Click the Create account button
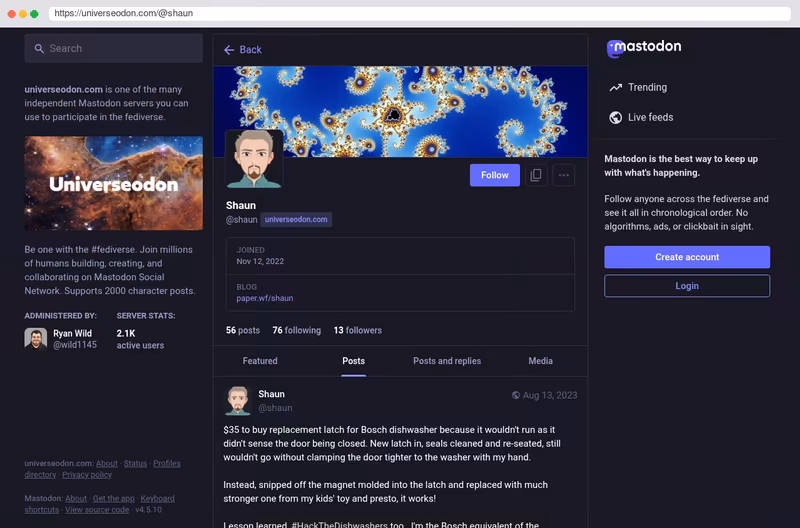 [687, 257]
